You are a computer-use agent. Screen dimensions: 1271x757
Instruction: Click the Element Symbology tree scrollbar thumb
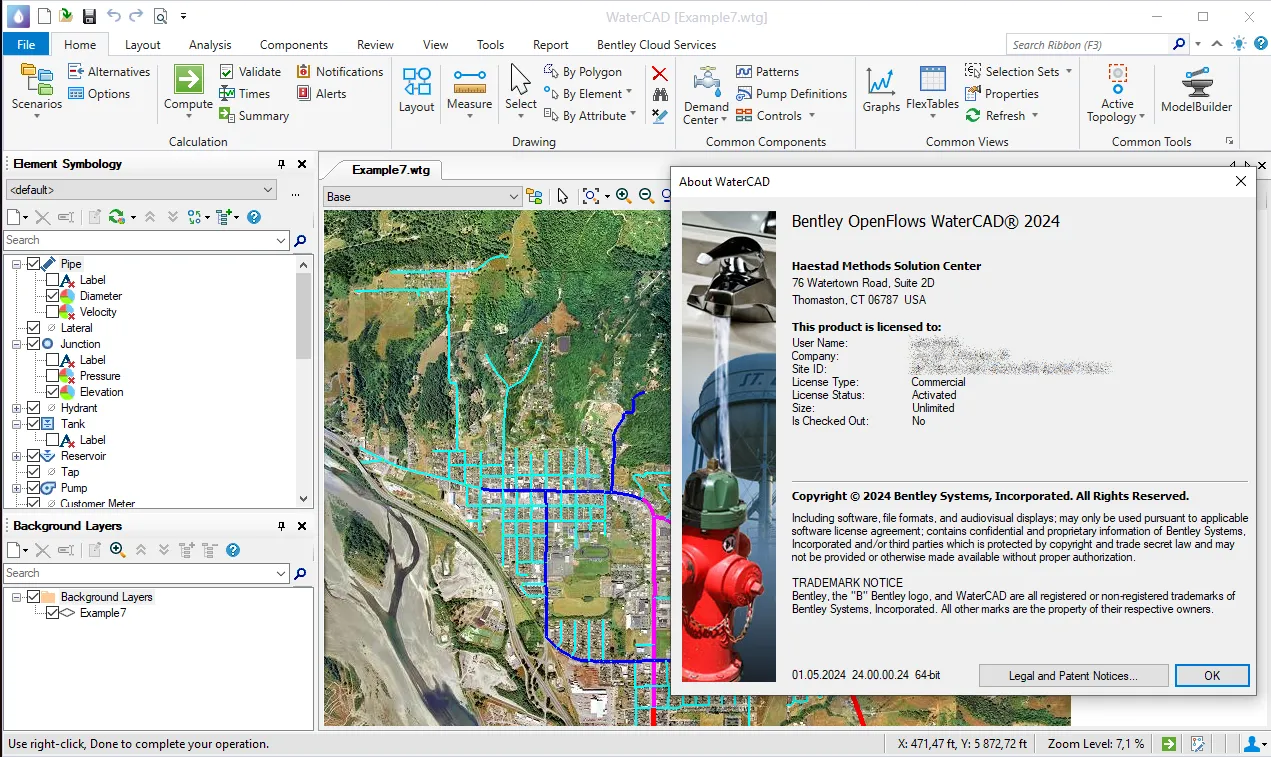[x=304, y=315]
